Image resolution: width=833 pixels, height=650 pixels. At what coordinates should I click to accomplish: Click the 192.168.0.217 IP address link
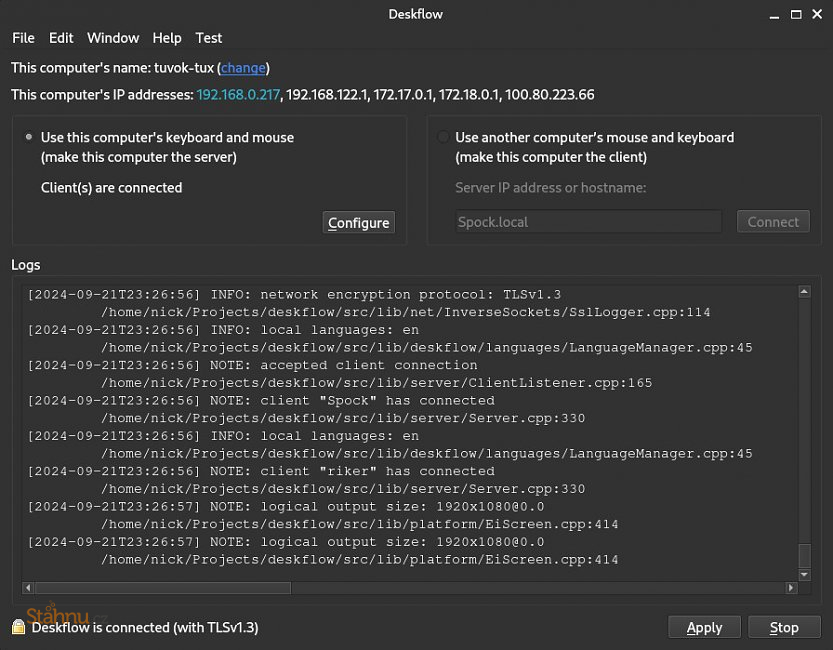pos(237,95)
